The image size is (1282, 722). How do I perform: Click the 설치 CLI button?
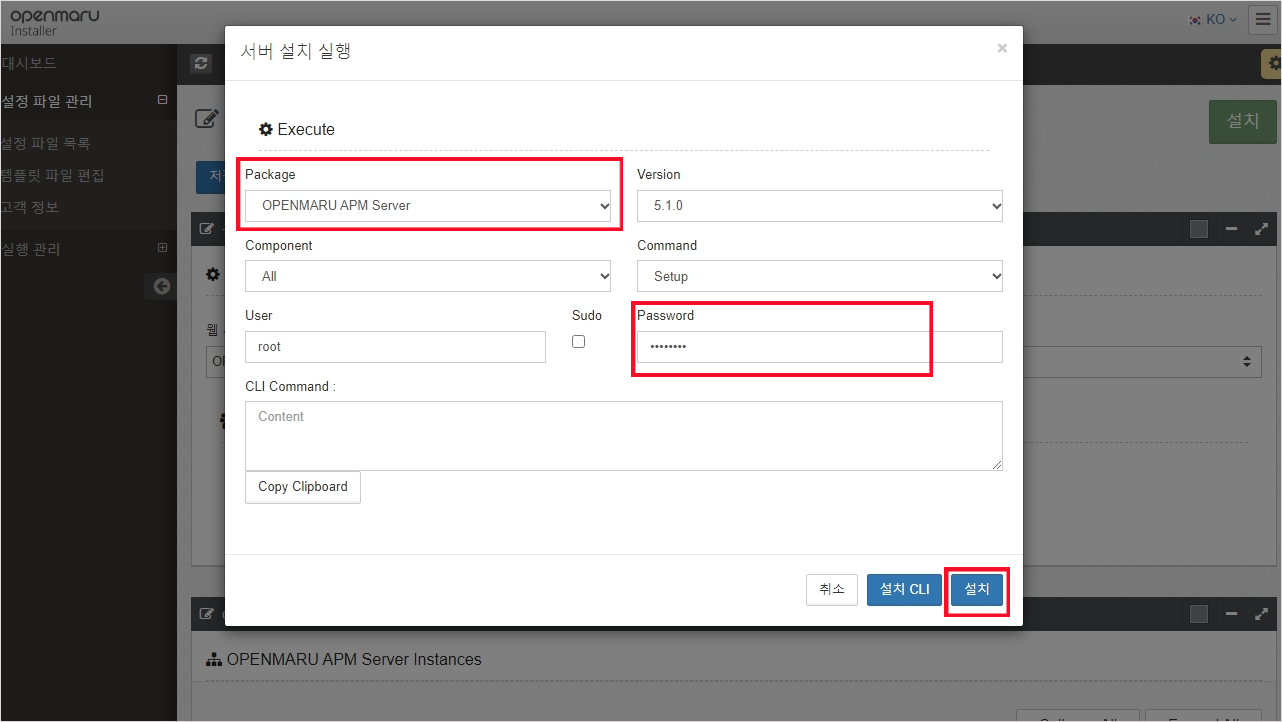click(904, 590)
